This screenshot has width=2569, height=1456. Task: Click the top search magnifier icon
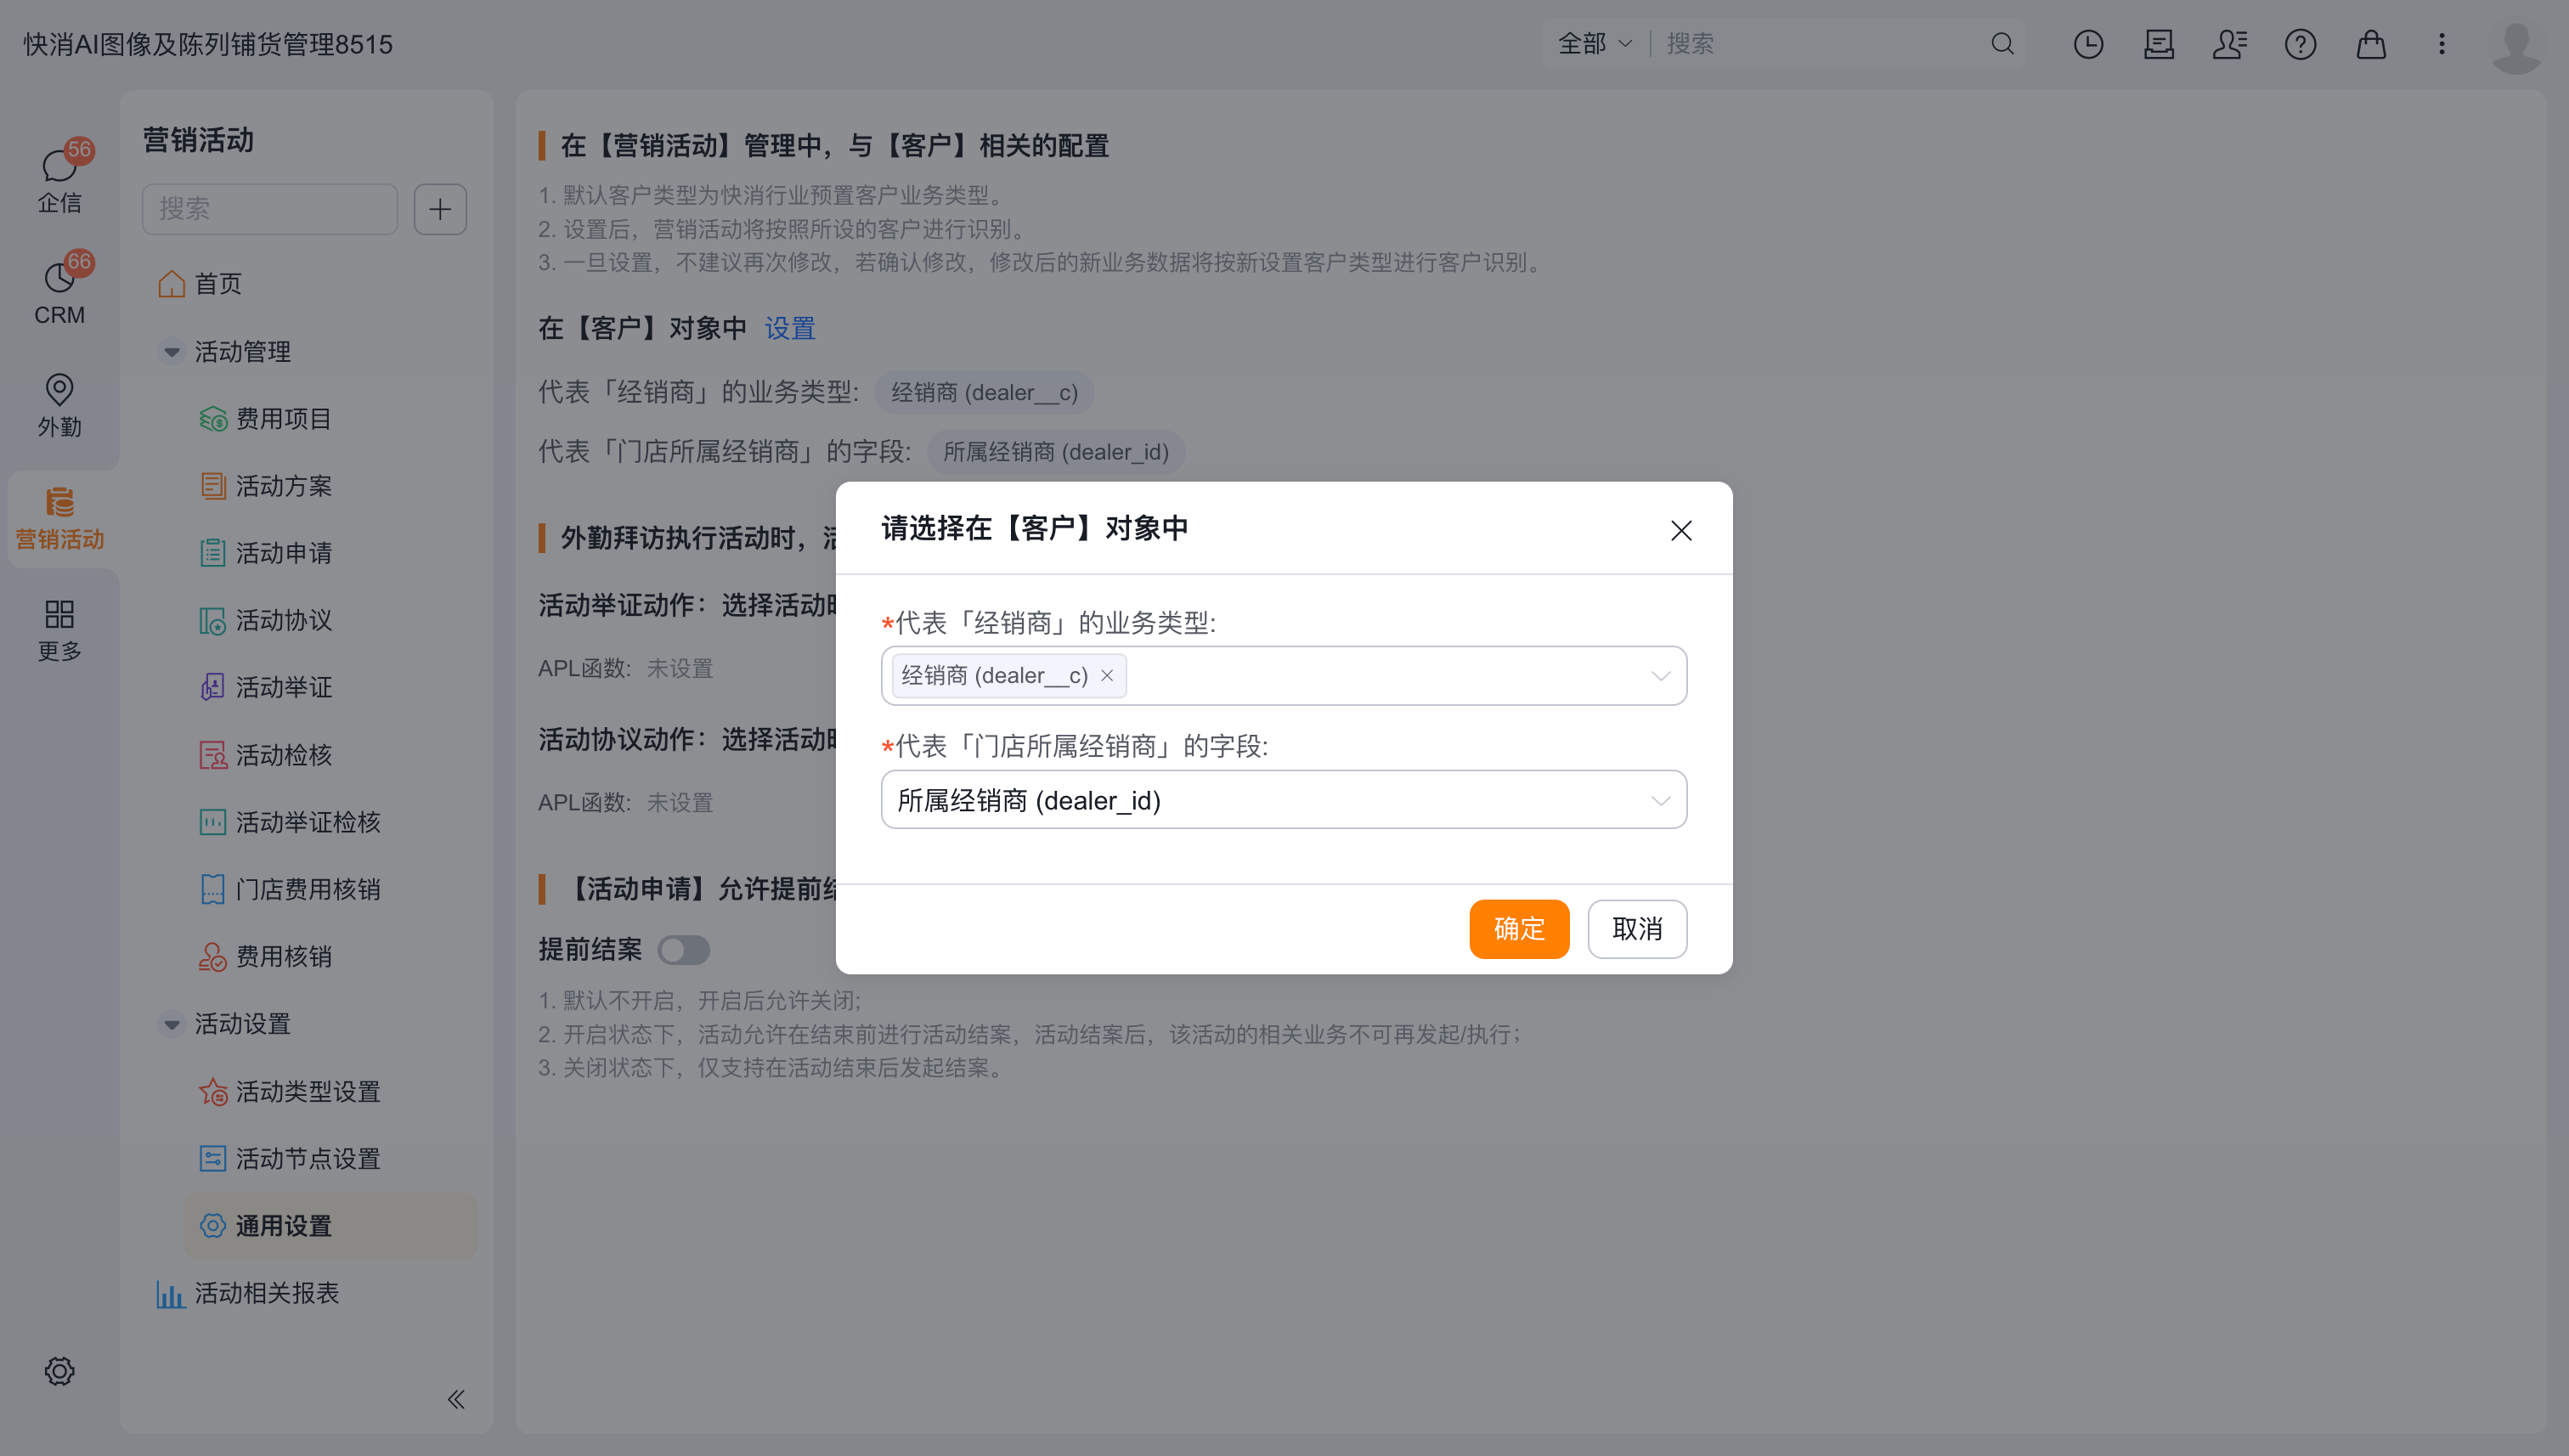click(2002, 44)
